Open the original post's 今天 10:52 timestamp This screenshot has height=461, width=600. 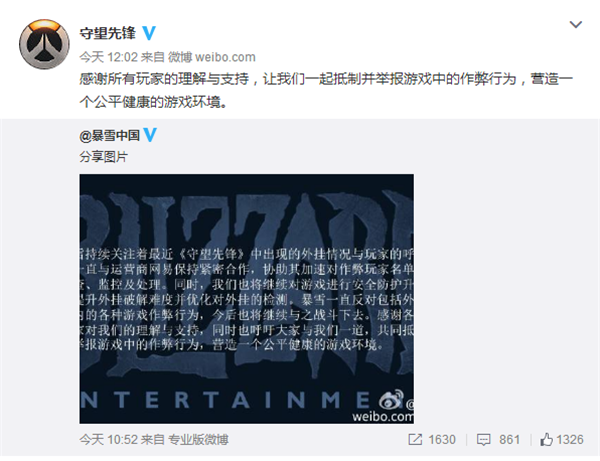coord(108,440)
